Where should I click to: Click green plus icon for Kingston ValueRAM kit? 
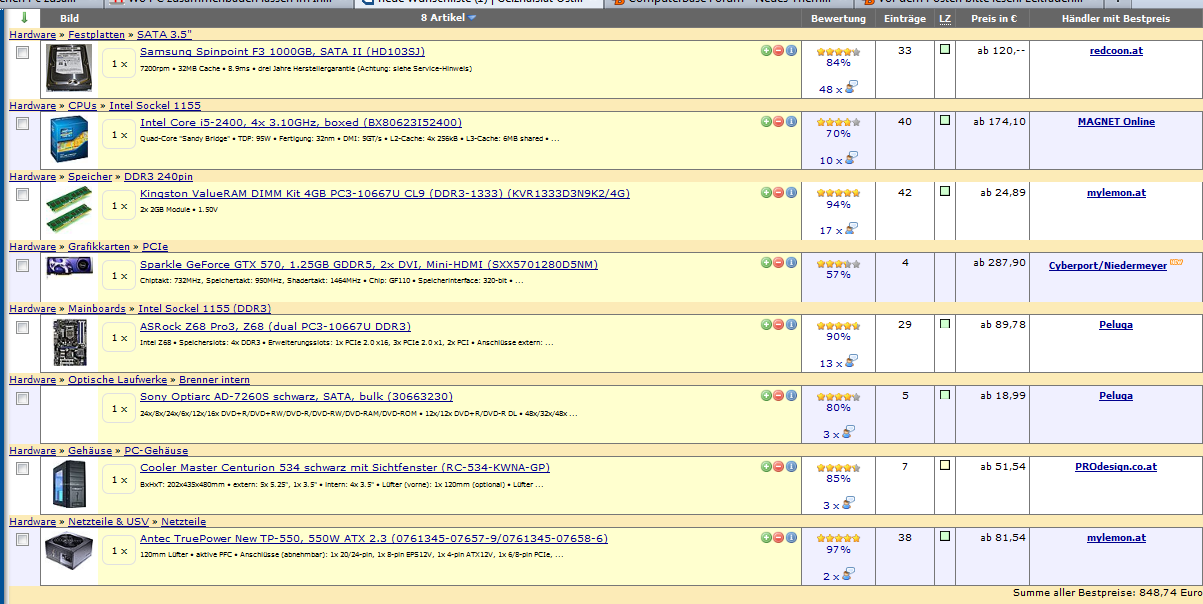(x=766, y=192)
